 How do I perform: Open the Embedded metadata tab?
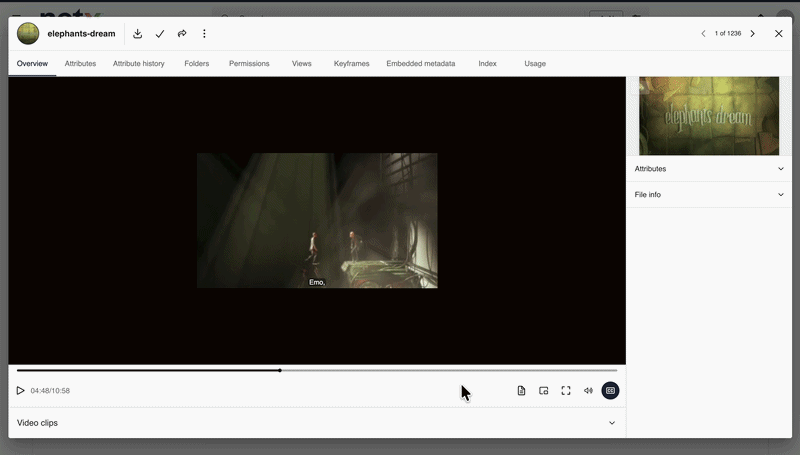coord(420,64)
